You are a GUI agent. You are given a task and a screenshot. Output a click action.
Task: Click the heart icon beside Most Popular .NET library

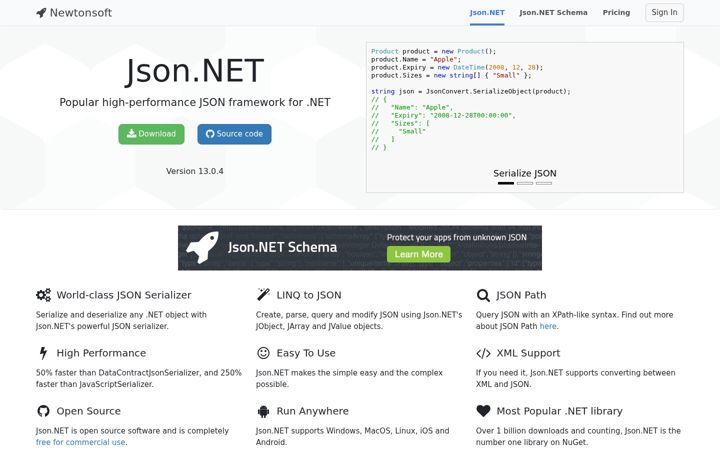[x=483, y=411]
